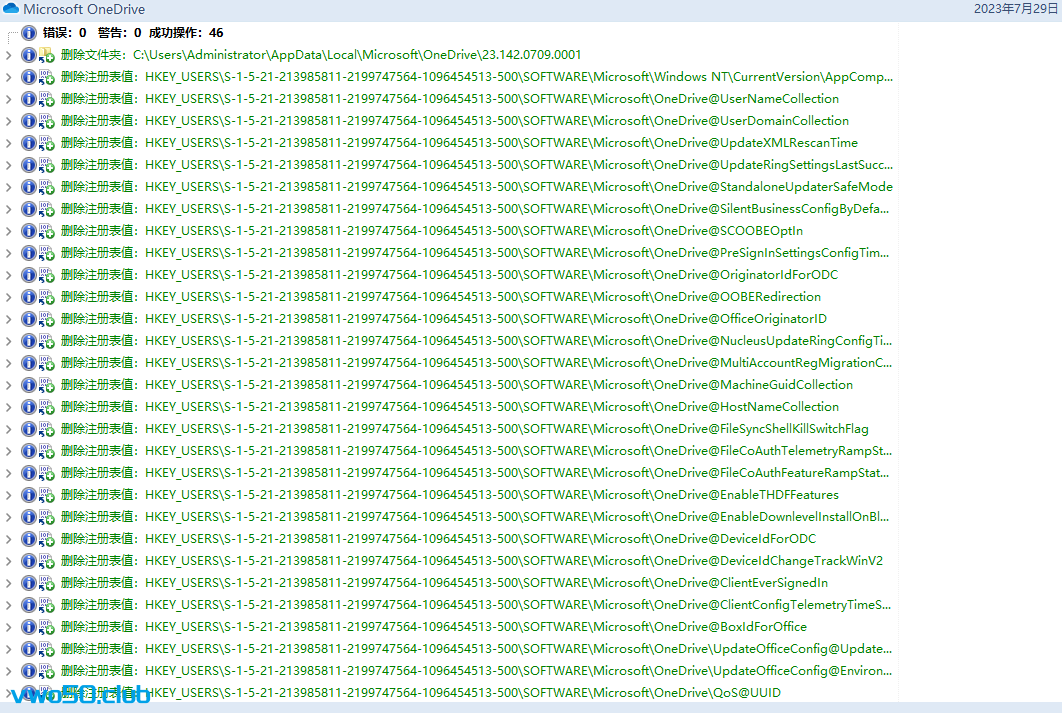
Task: Click the registry icon on the UserNameCollection row
Action: (x=46, y=99)
